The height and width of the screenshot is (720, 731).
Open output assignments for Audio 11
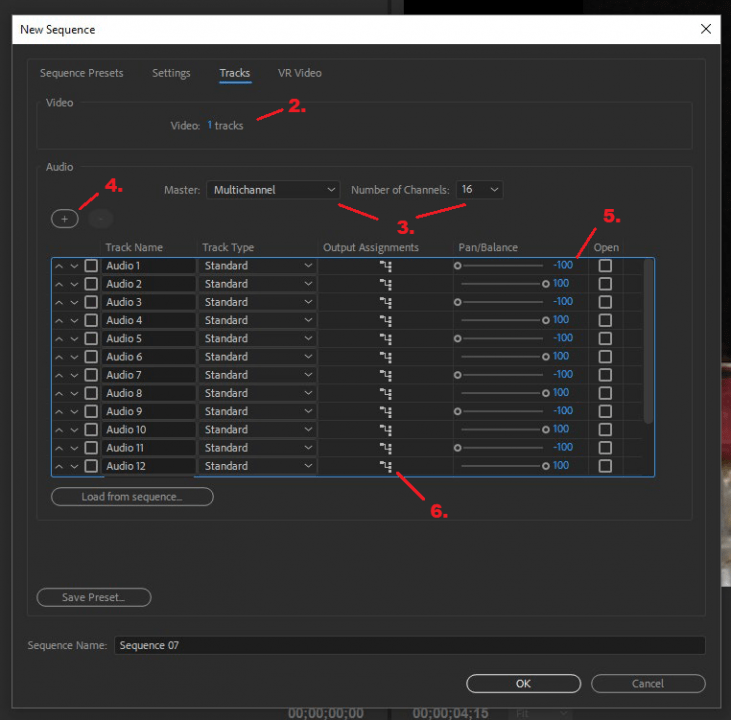(386, 448)
